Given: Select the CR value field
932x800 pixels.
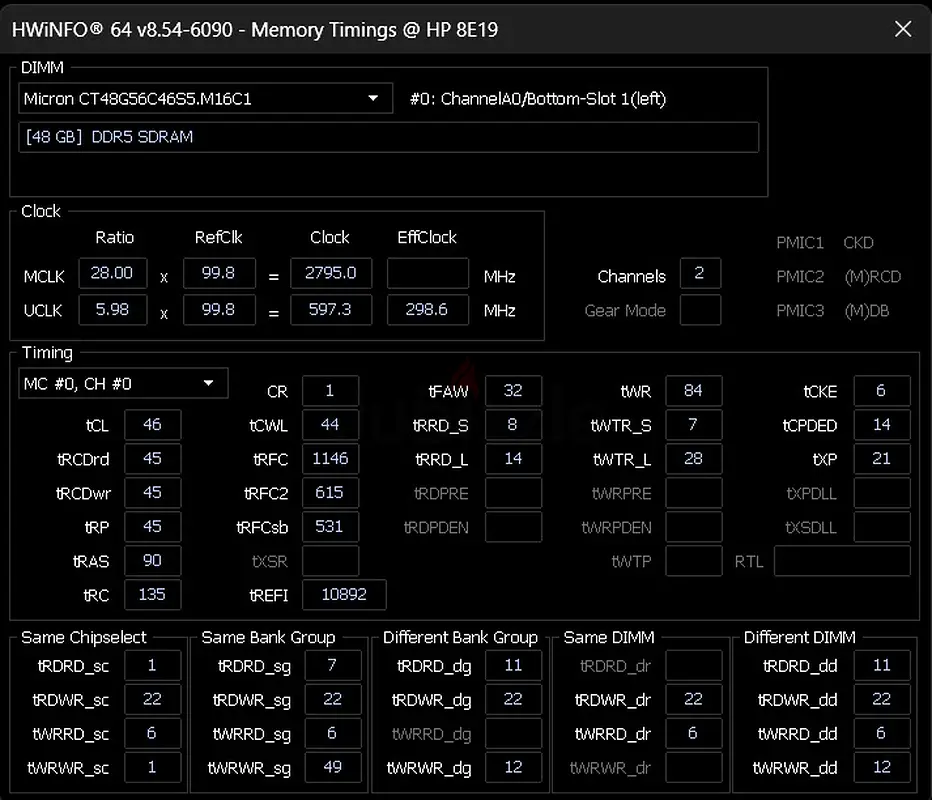Looking at the screenshot, I should tap(330, 391).
